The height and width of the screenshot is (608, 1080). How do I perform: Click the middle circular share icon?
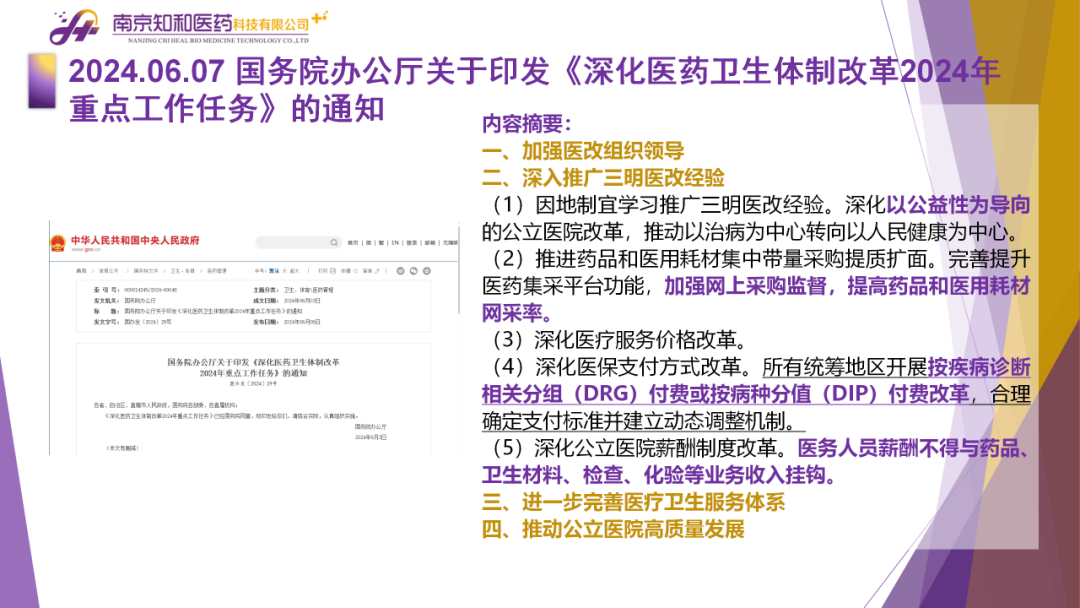click(414, 271)
